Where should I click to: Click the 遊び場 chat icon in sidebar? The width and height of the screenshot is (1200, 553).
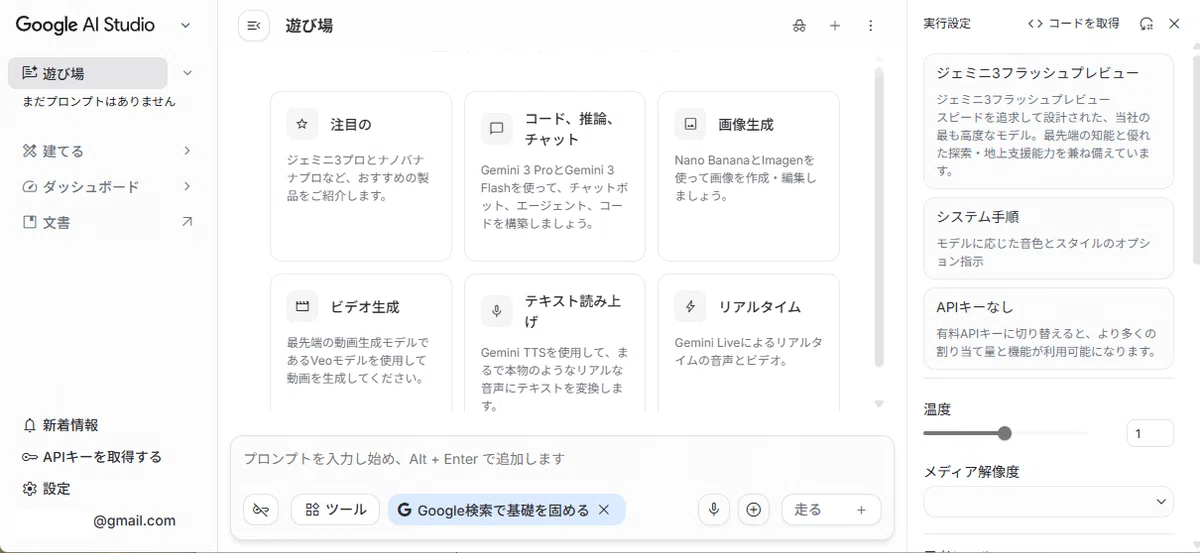30,73
